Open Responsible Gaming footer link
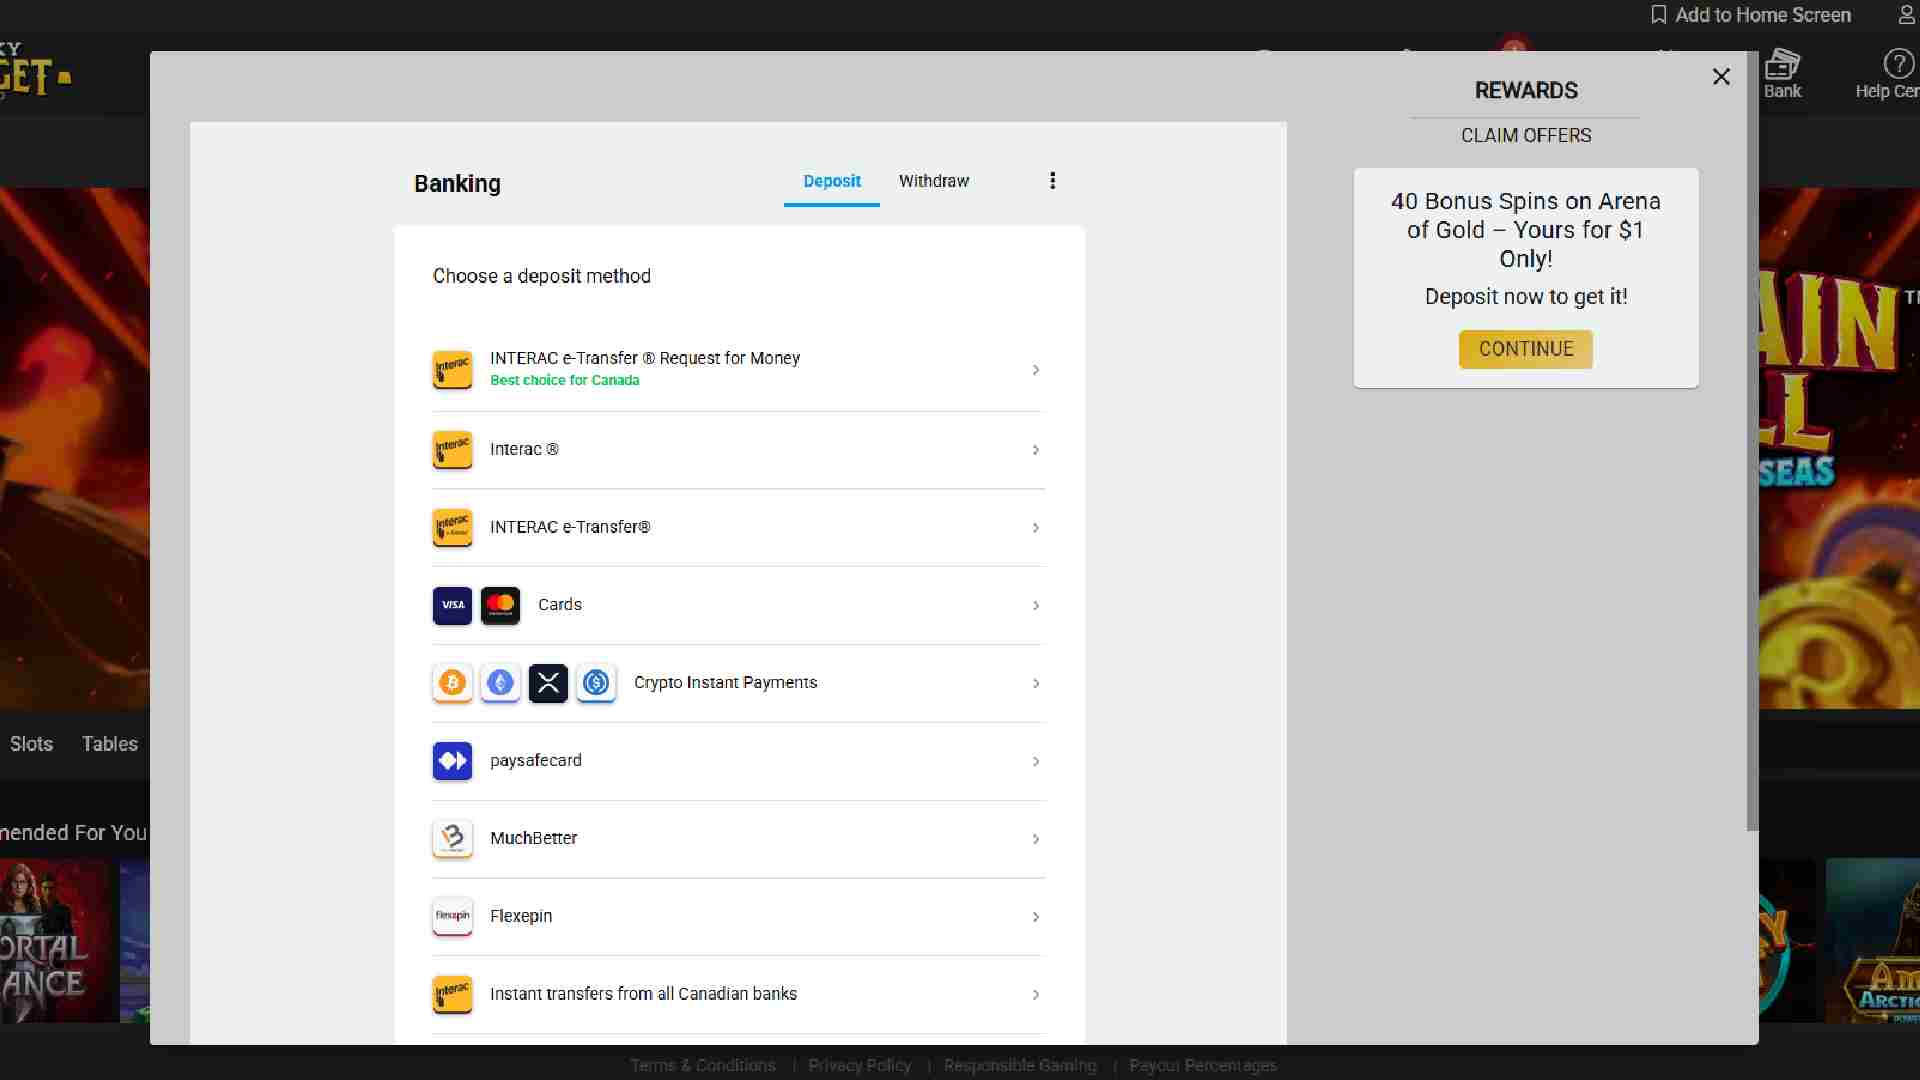 tap(1020, 1065)
